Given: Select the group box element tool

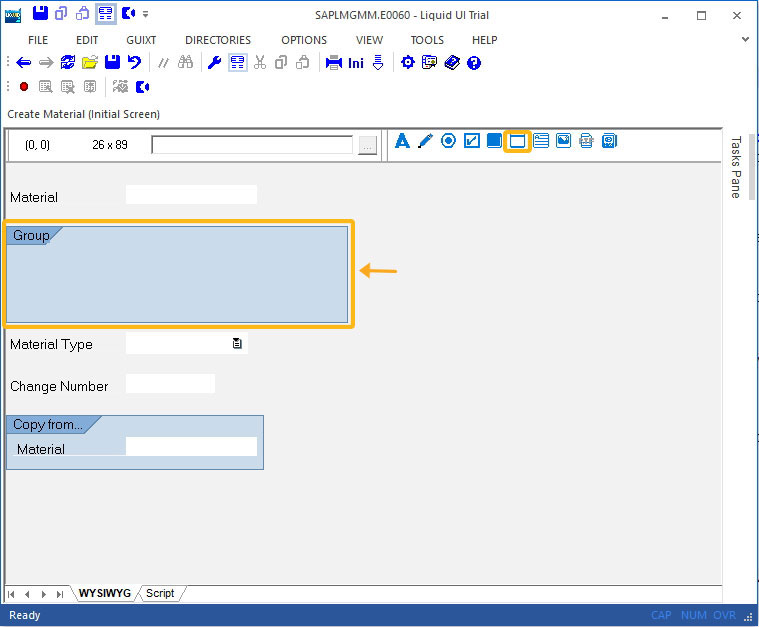Looking at the screenshot, I should [517, 141].
